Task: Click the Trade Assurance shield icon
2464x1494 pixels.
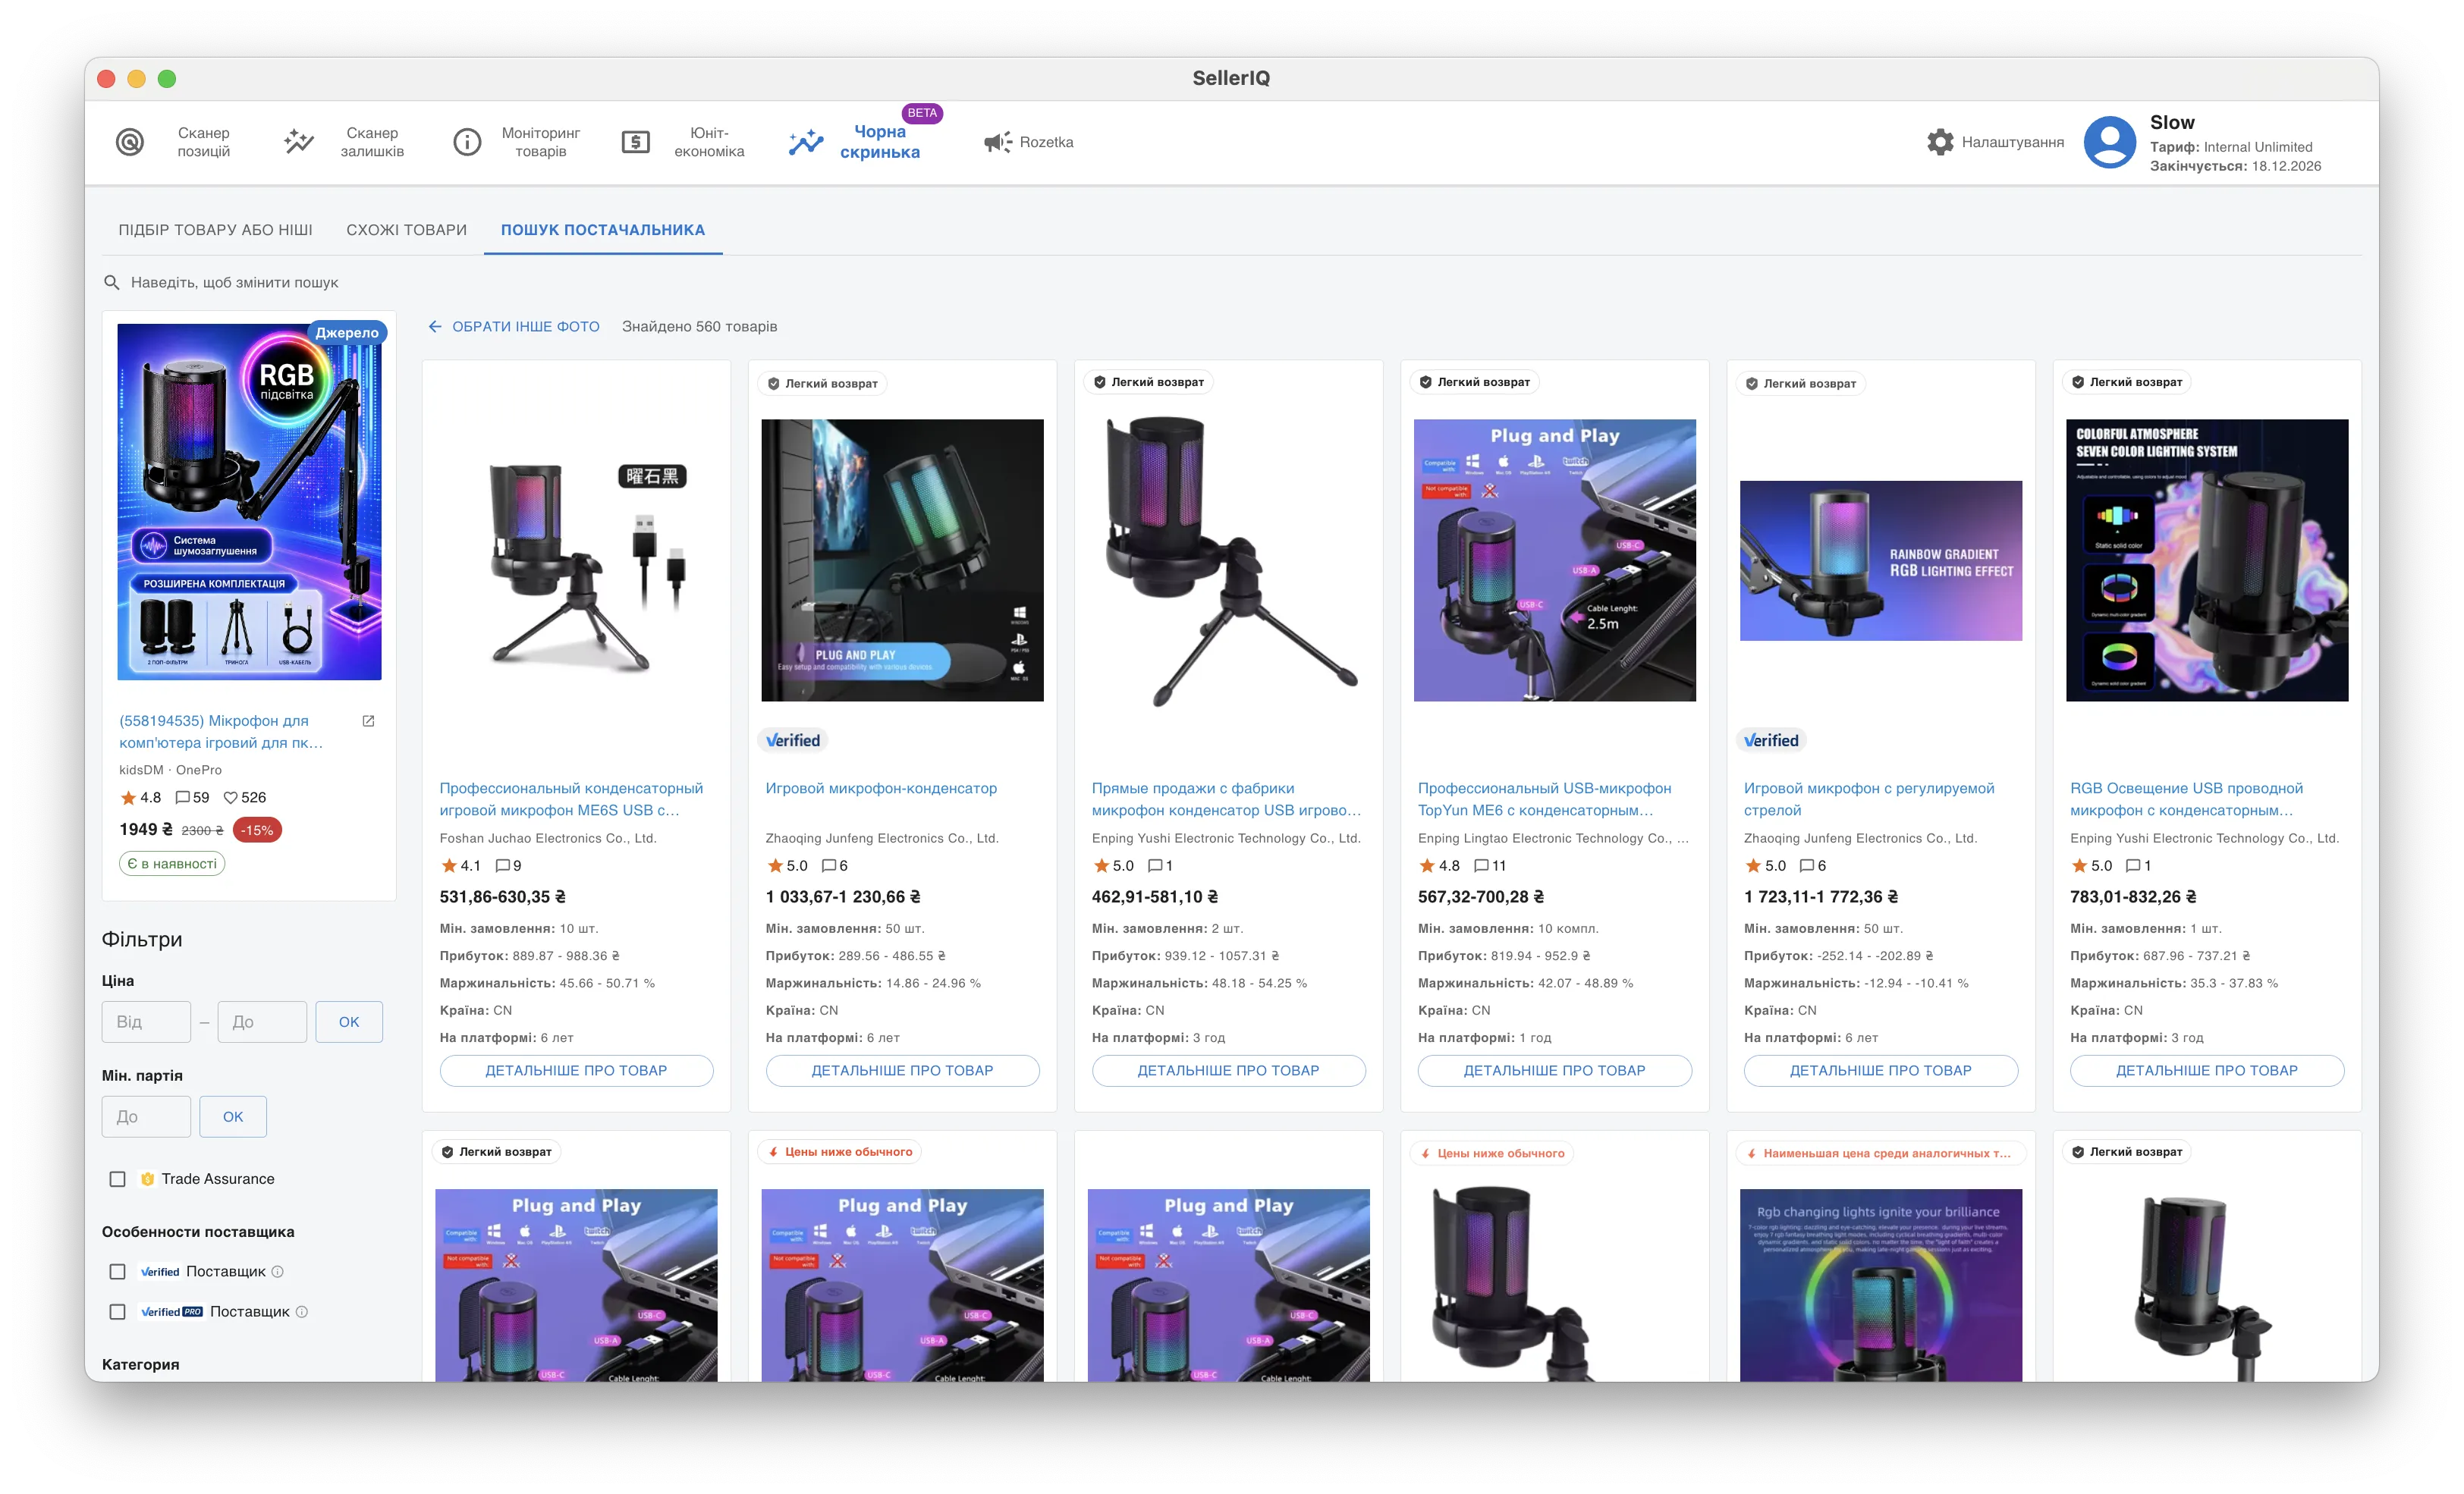Action: coord(148,1179)
